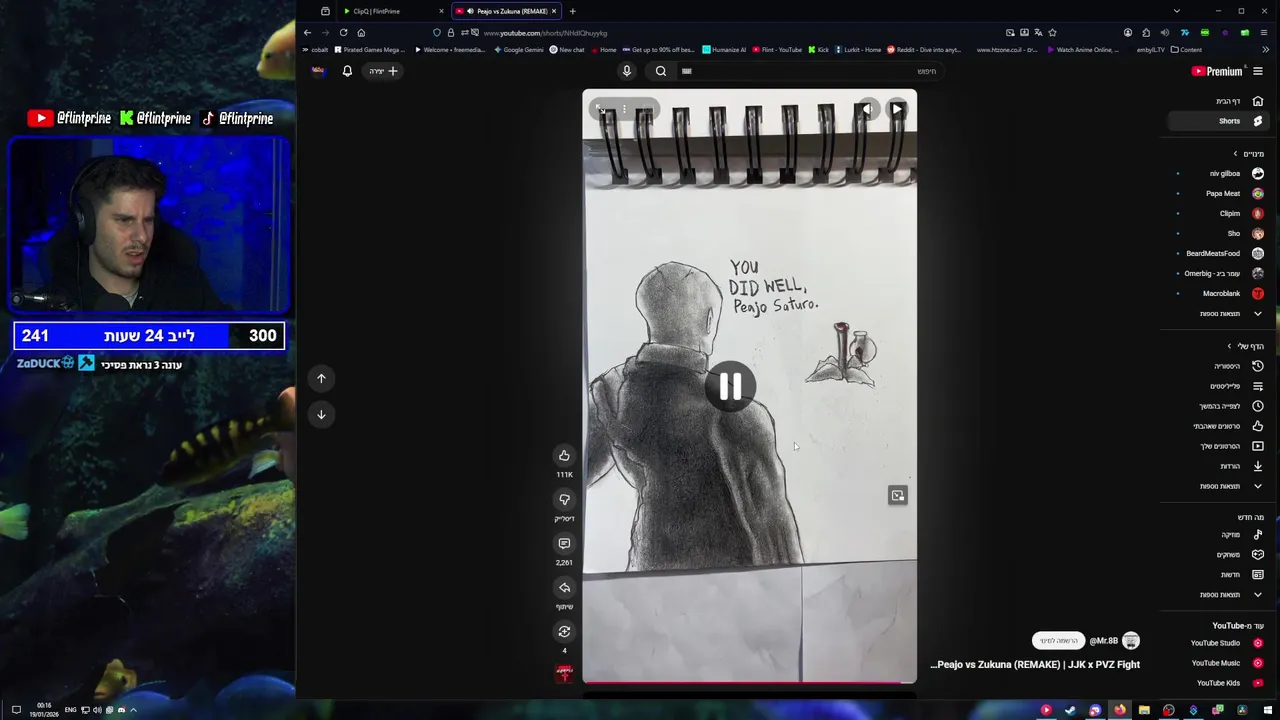Image resolution: width=1280 pixels, height=720 pixels.
Task: Click the YouTube search magnifier button
Action: tap(661, 71)
